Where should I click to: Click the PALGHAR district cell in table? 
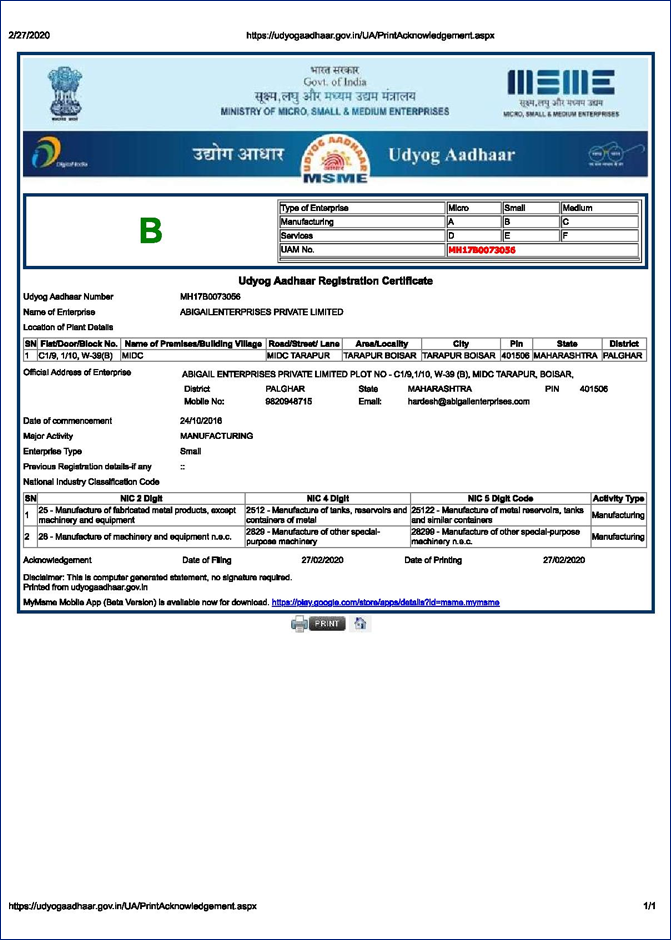[624, 355]
